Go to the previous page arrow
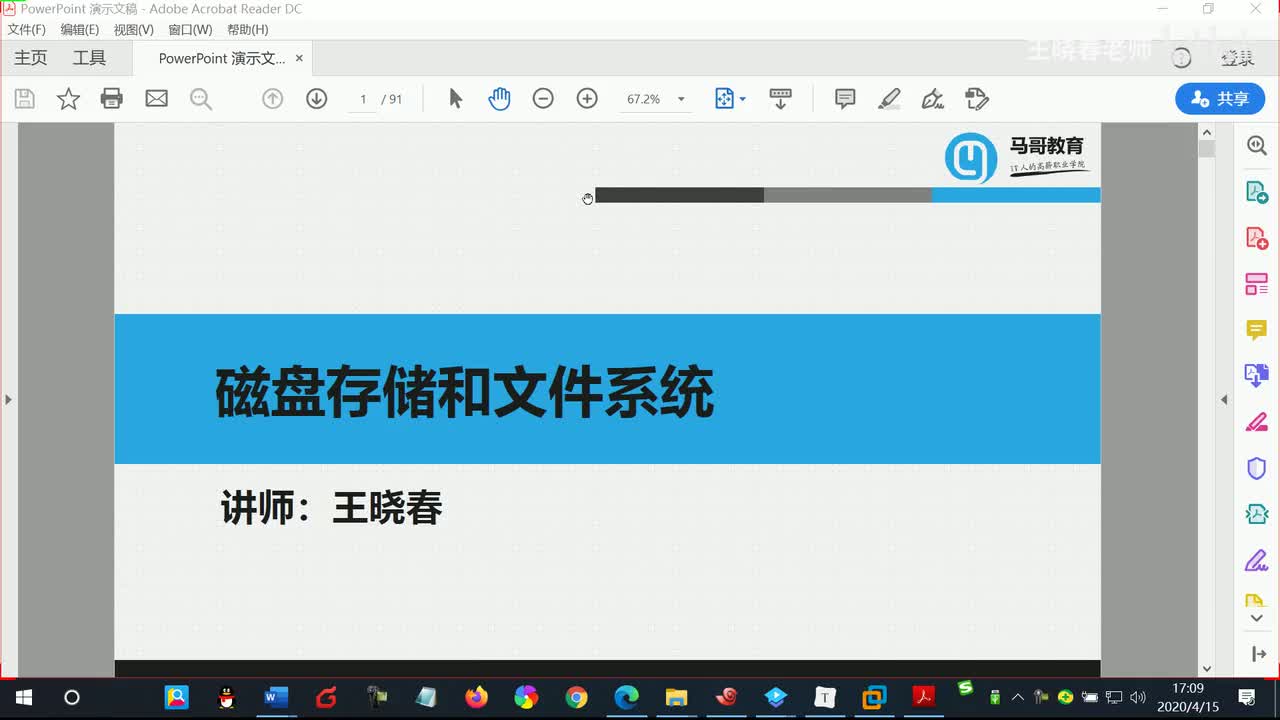This screenshot has width=1280, height=720. click(x=272, y=99)
